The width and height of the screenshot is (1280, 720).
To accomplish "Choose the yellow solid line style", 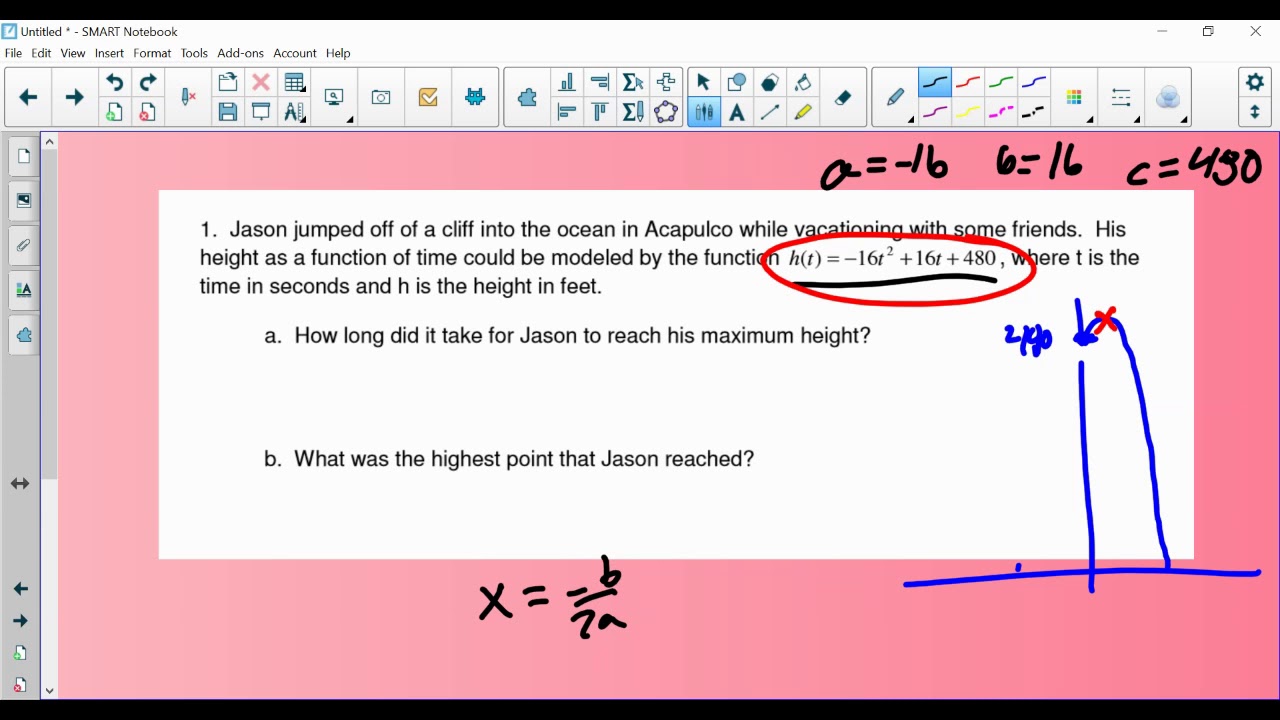I will [968, 112].
